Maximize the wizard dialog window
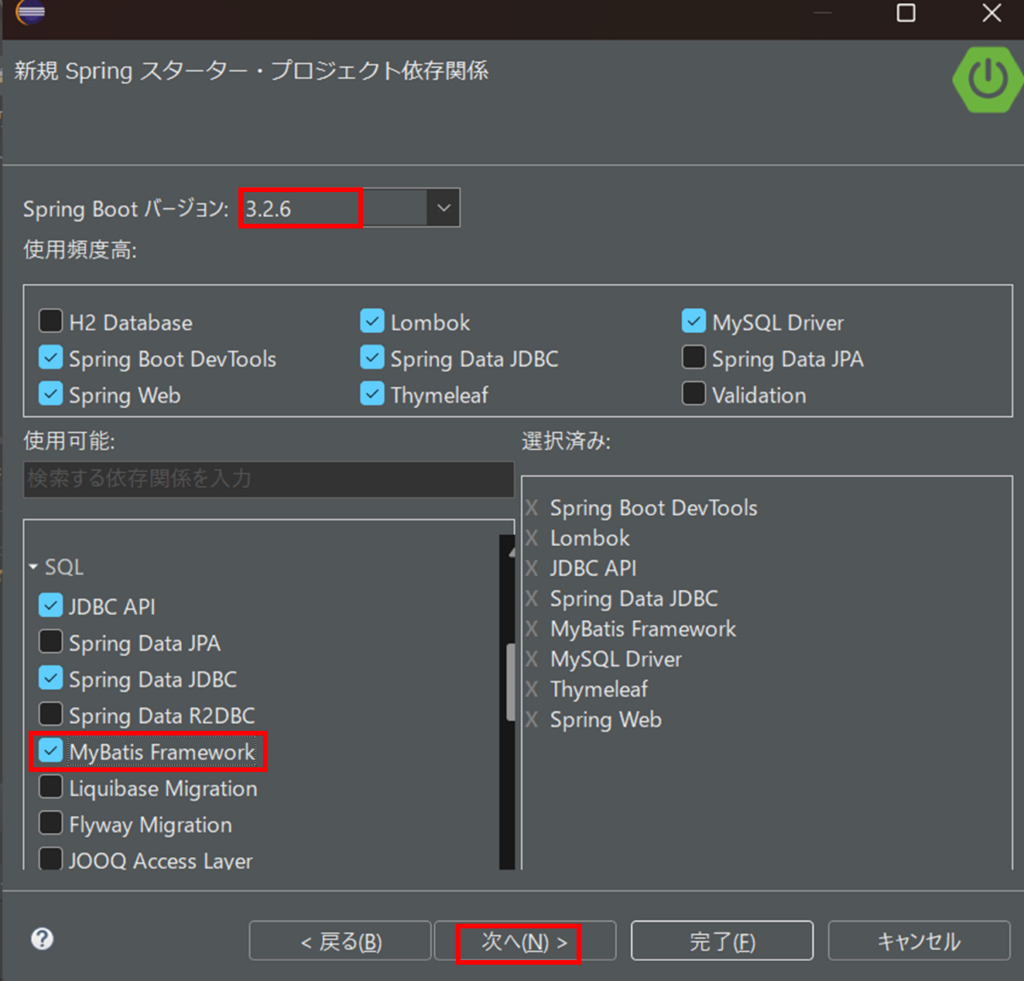The image size is (1024, 981). point(906,12)
